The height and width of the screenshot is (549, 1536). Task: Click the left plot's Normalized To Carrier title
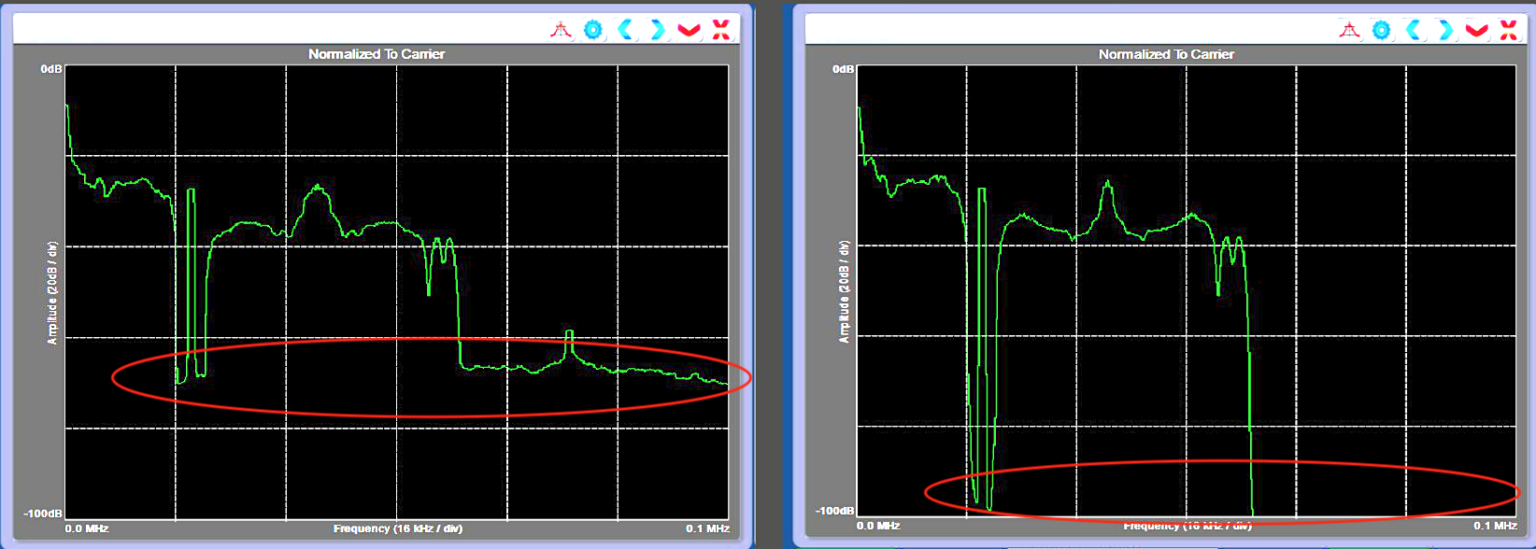click(376, 54)
